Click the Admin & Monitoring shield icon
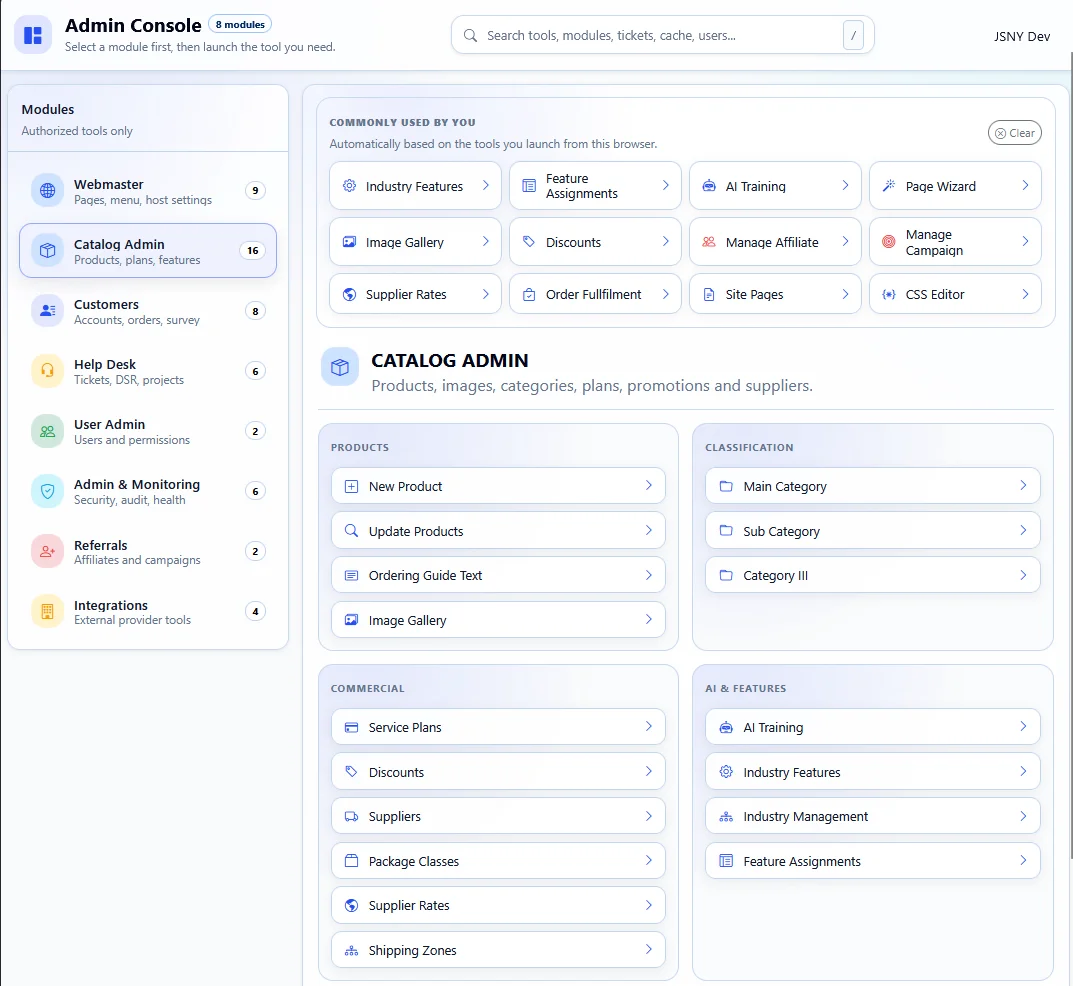This screenshot has height=986, width=1073. (x=47, y=491)
